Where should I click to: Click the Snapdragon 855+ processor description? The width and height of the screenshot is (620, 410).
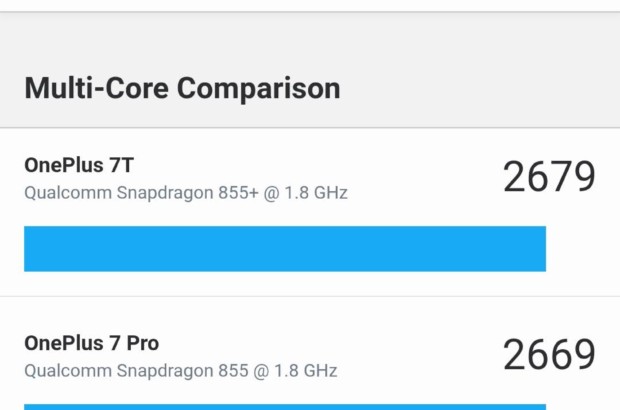point(186,192)
